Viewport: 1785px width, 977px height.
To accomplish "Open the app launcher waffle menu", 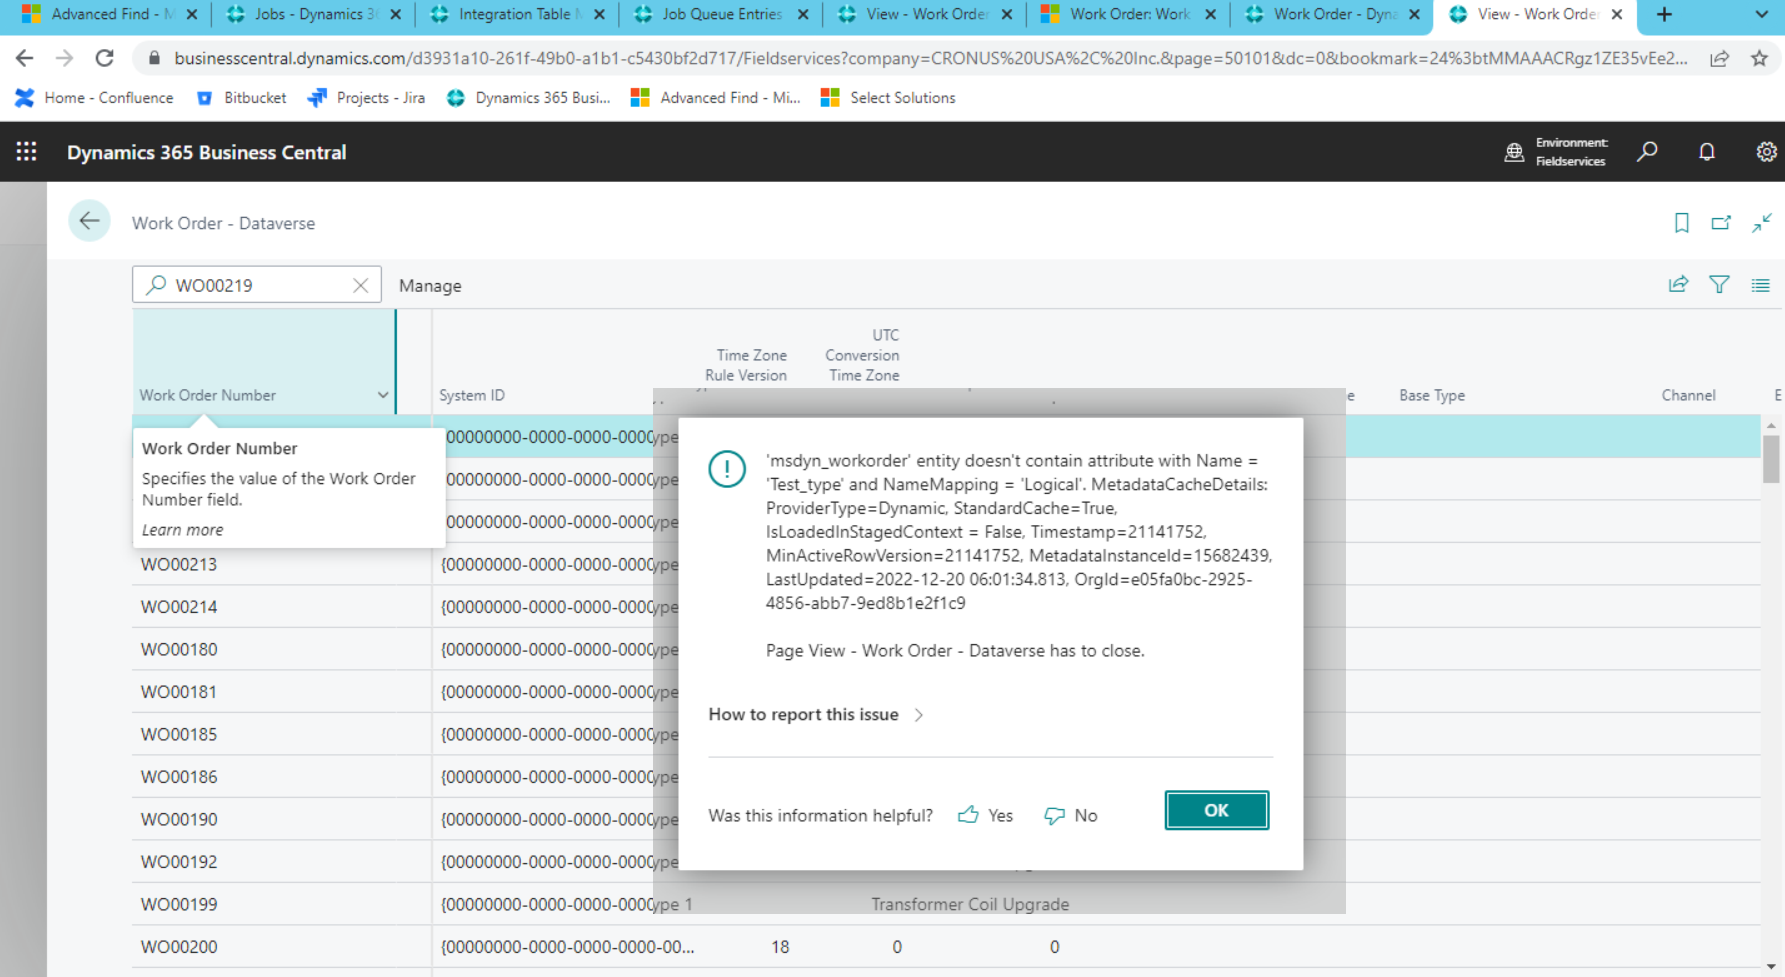I will pyautogui.click(x=27, y=152).
